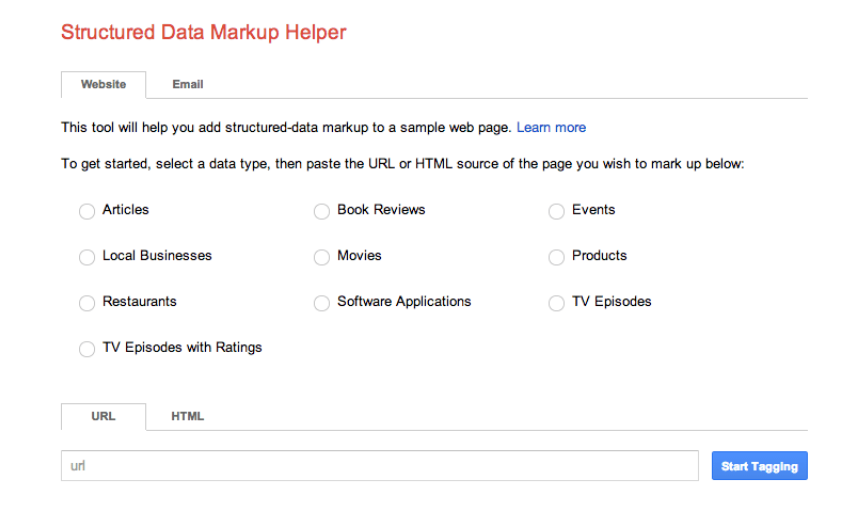Select the URL input tab
The width and height of the screenshot is (852, 513).
tap(103, 416)
